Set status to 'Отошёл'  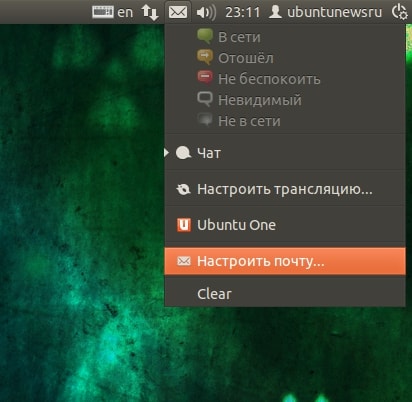pyautogui.click(x=285, y=58)
